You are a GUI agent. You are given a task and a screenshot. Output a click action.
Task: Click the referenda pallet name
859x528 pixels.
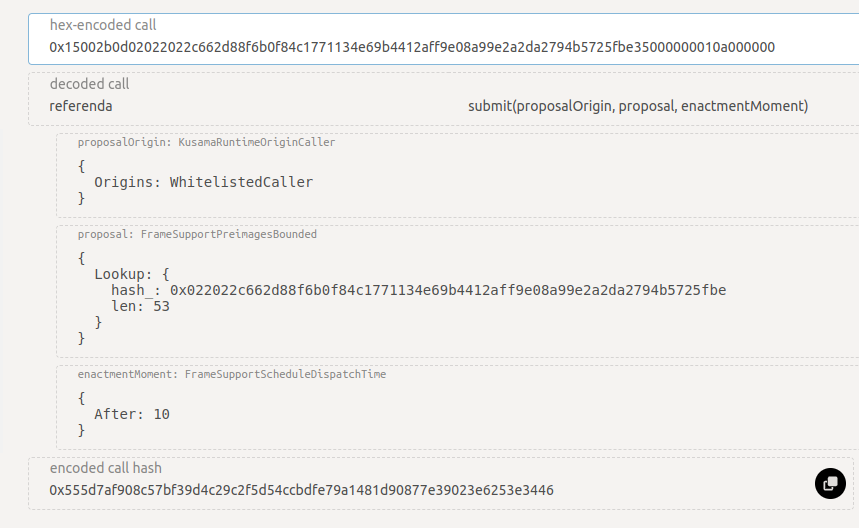[x=81, y=106]
